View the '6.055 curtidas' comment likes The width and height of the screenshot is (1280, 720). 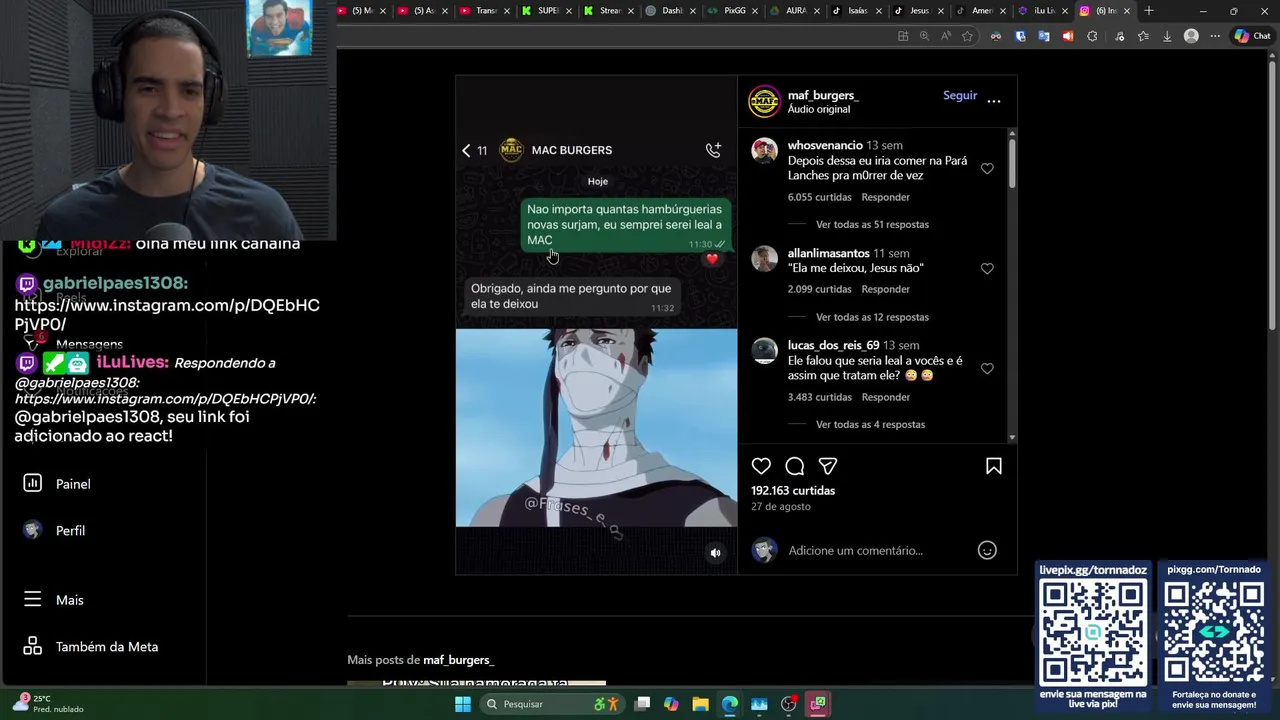[819, 197]
